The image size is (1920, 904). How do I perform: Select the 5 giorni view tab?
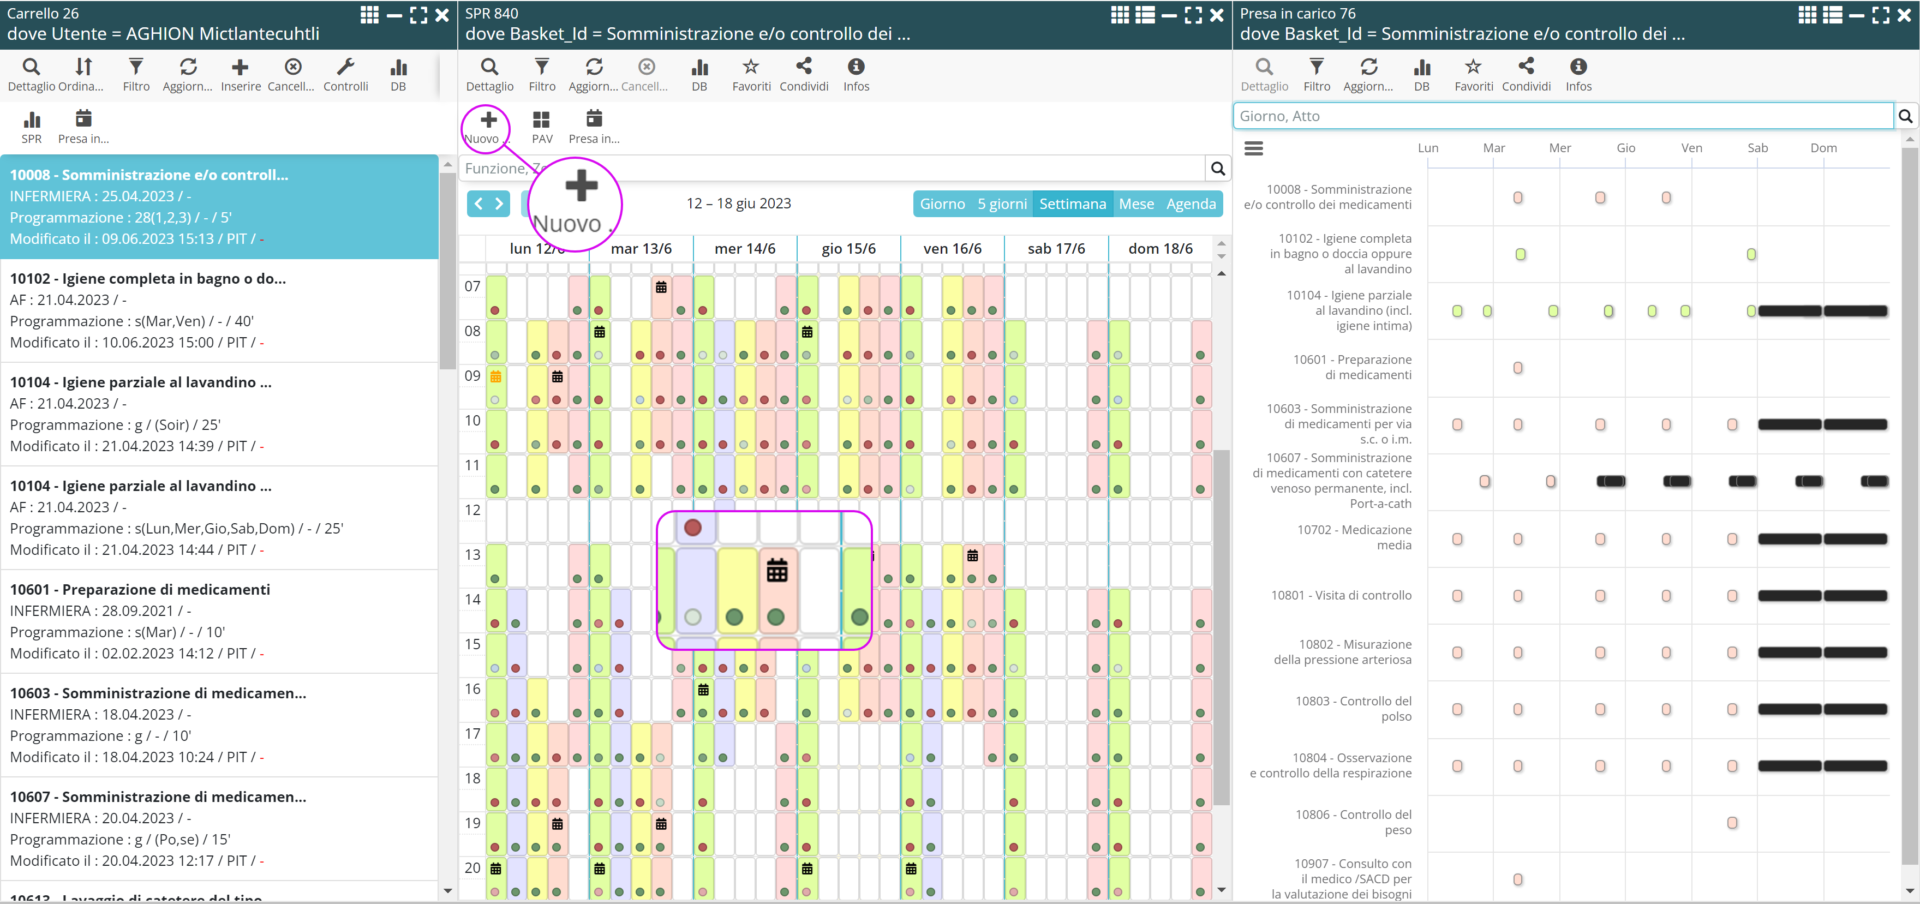[1002, 204]
